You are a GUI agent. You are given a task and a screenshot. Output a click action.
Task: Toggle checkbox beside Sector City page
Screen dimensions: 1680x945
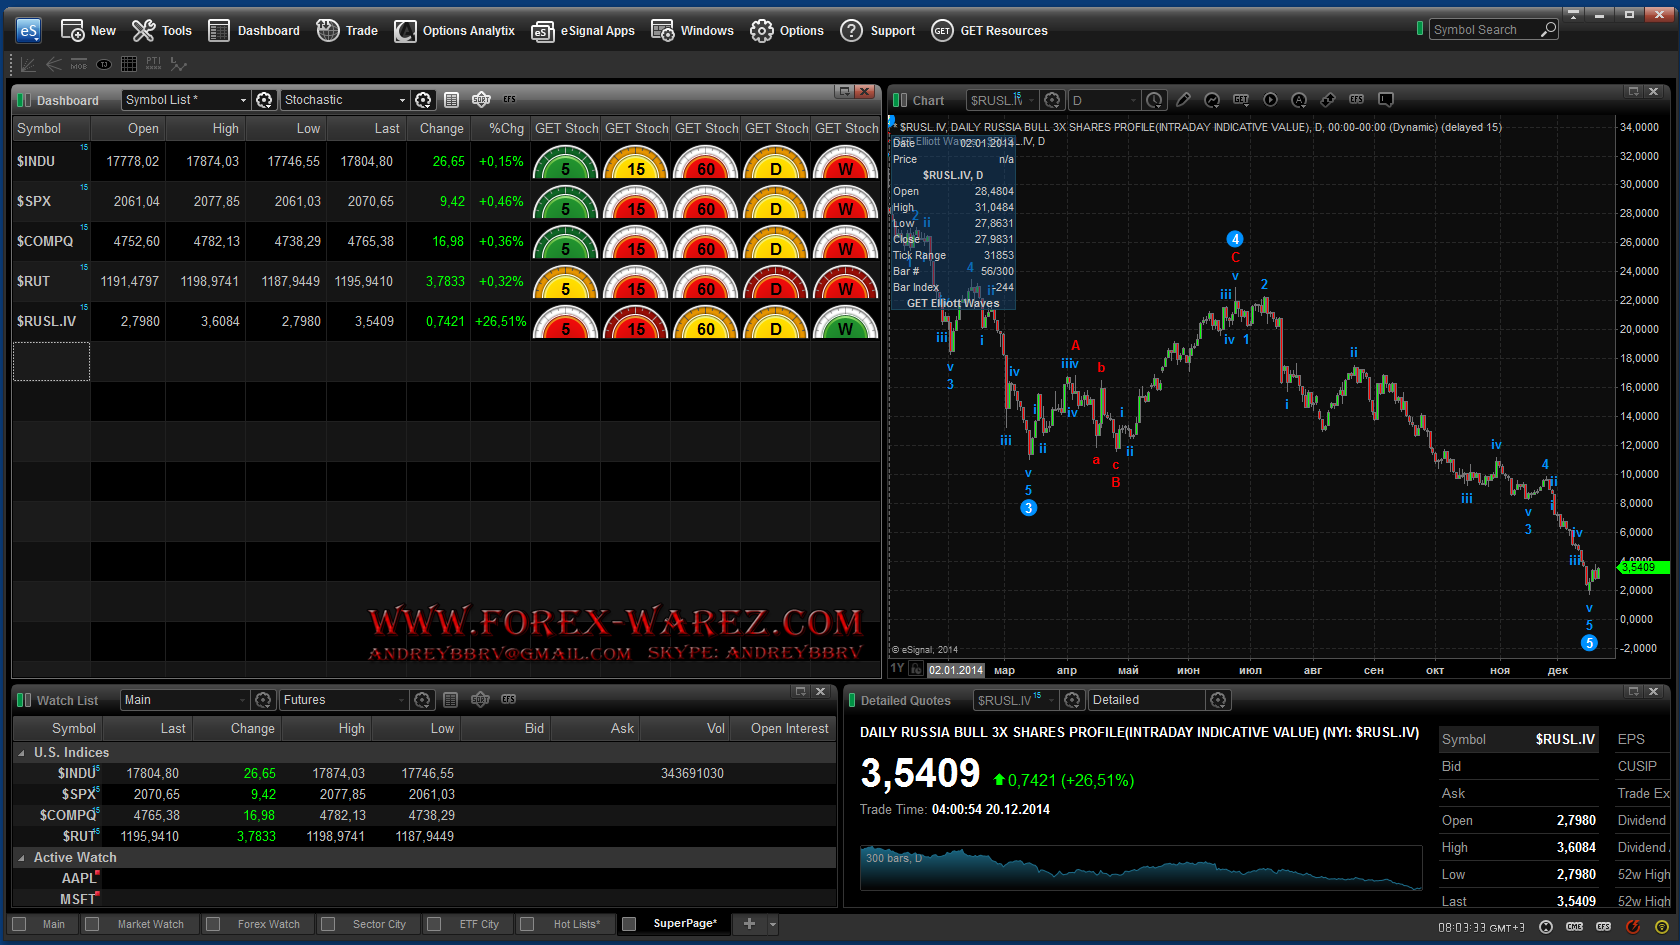pos(328,924)
